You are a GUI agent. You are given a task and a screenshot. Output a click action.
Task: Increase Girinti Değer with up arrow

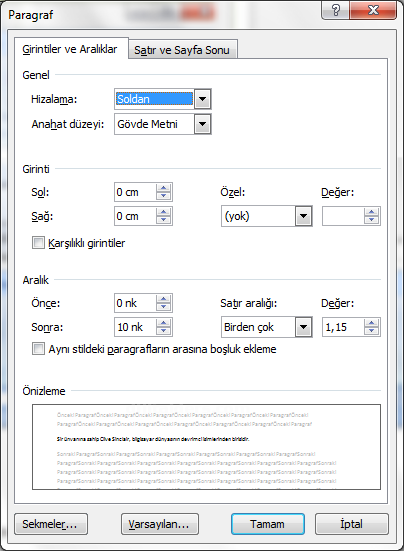pos(371,212)
